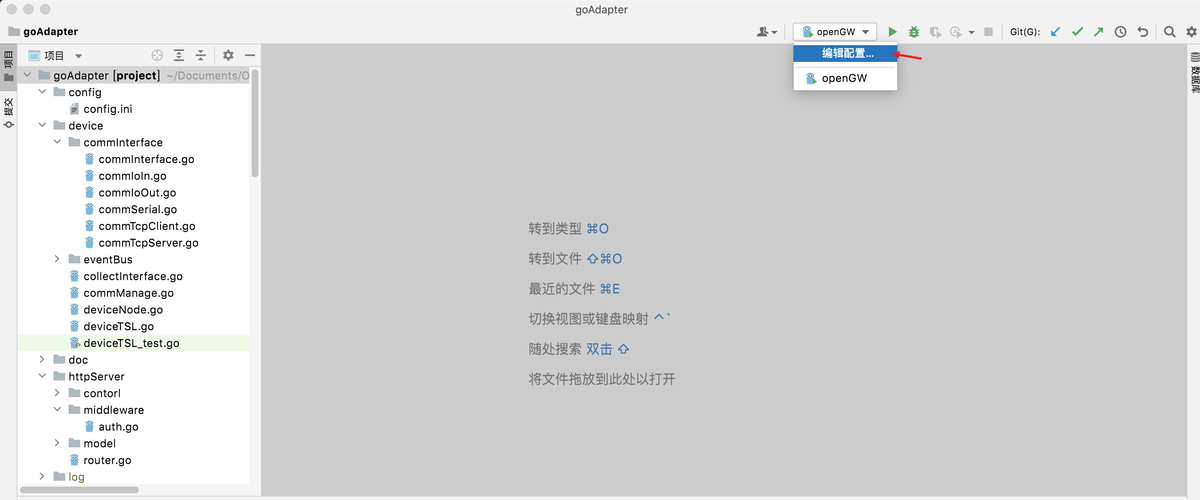
Task: Select commManage.go file
Action: 121,293
